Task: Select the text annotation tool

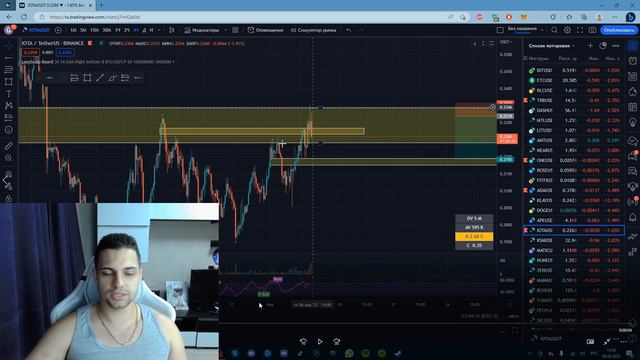Action: (x=9, y=94)
